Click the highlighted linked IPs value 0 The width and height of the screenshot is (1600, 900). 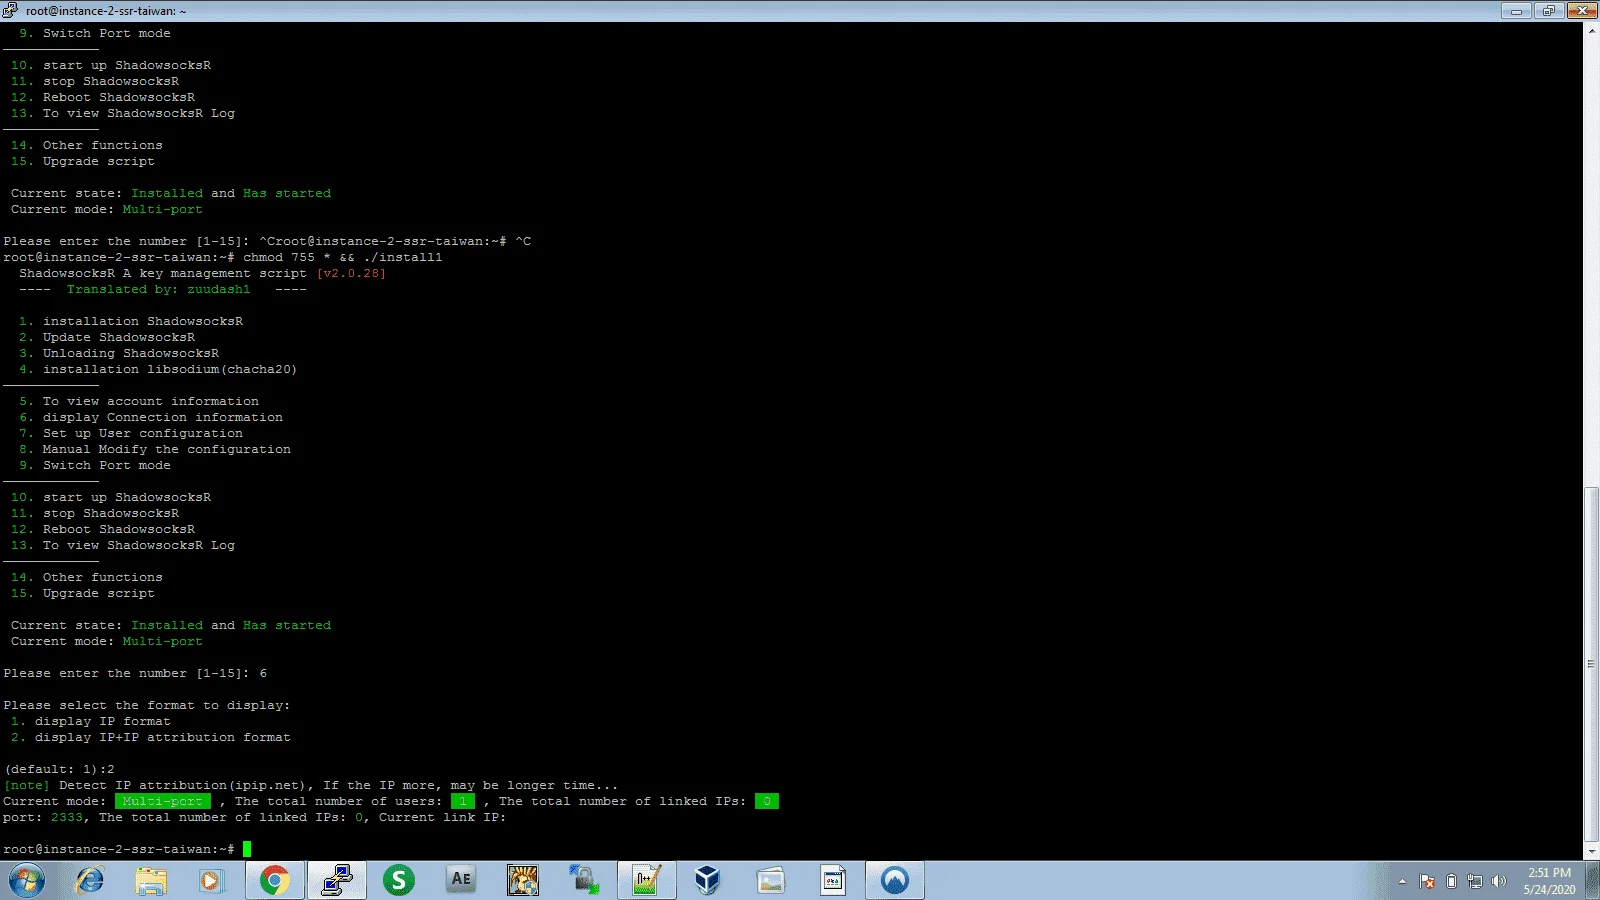(x=767, y=801)
